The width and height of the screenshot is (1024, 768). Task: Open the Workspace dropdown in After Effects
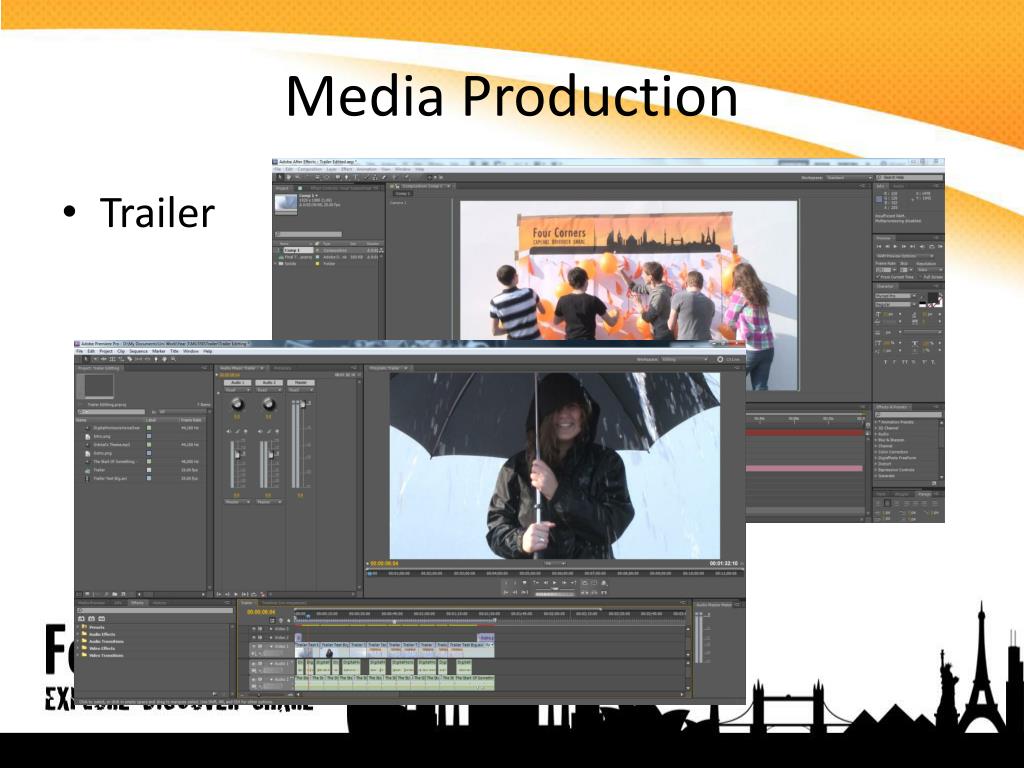(x=849, y=178)
